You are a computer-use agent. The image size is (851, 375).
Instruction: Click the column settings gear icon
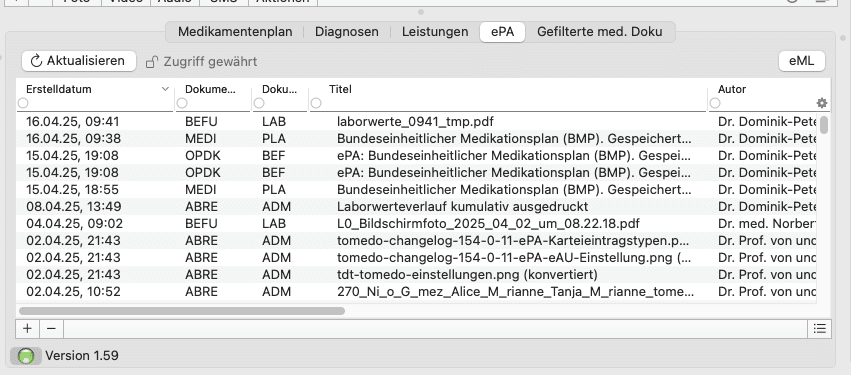point(822,103)
